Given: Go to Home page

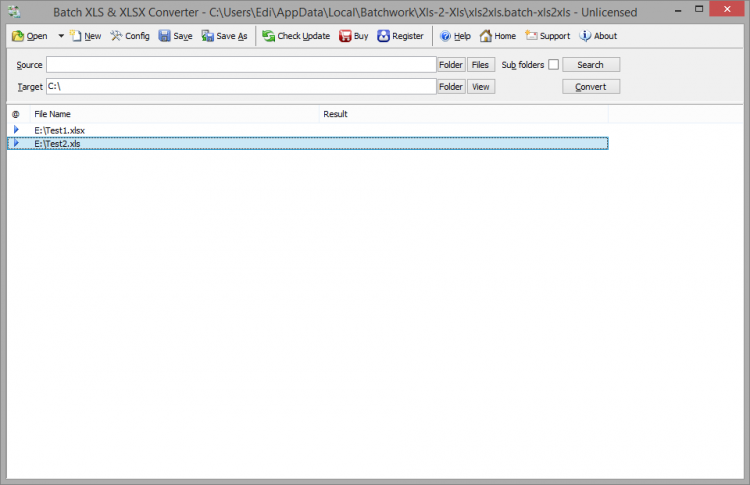Looking at the screenshot, I should click(x=497, y=36).
